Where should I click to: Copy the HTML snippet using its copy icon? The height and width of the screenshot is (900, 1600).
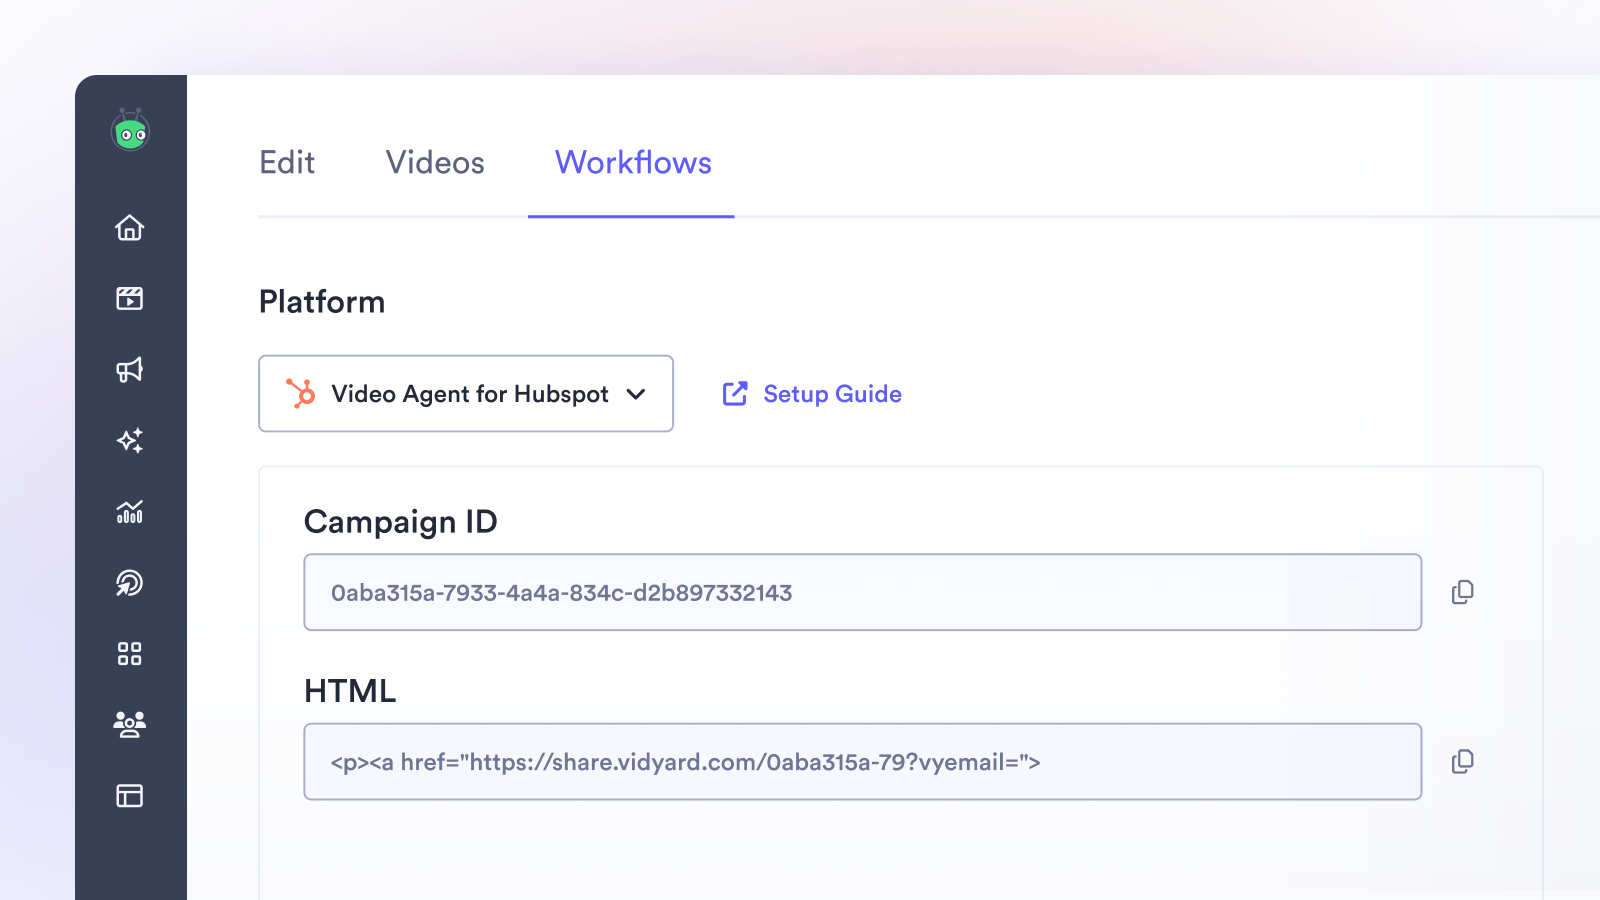point(1463,761)
